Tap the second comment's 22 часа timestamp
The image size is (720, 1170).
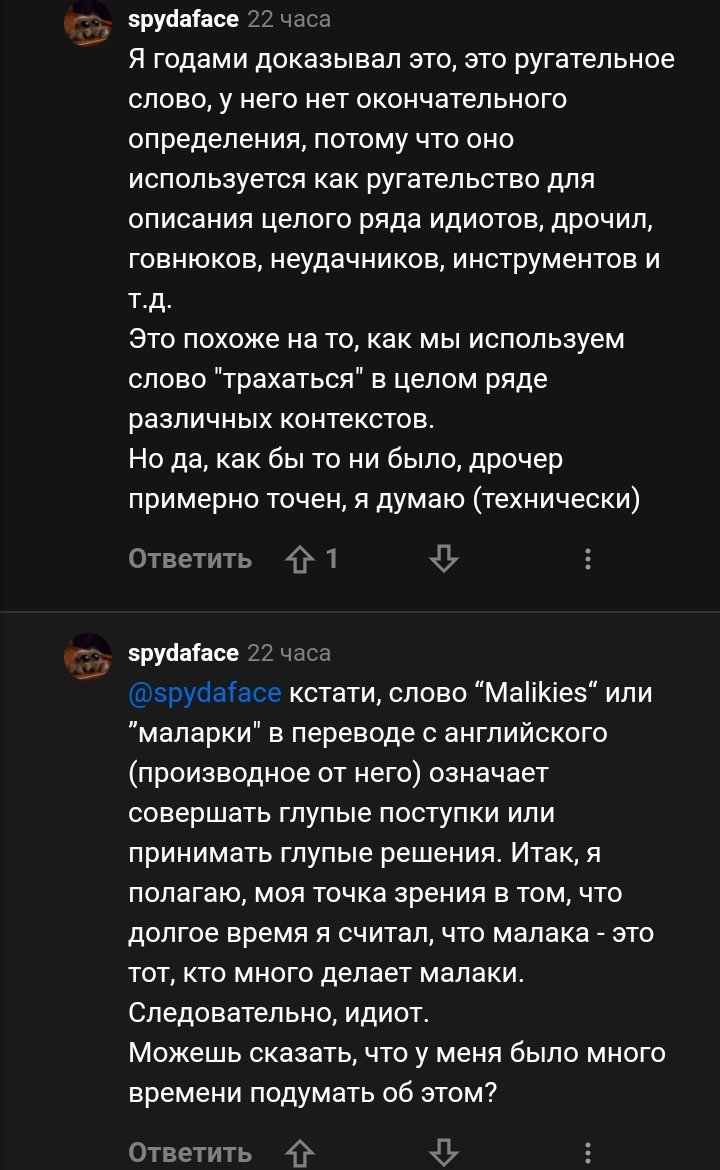tap(289, 653)
